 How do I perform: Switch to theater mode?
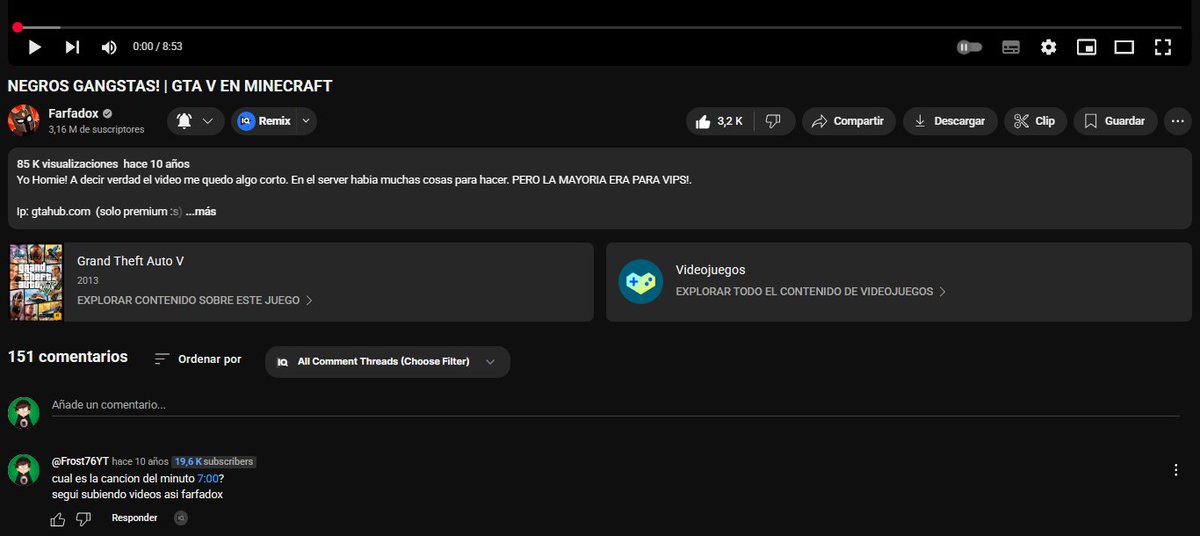[1124, 47]
